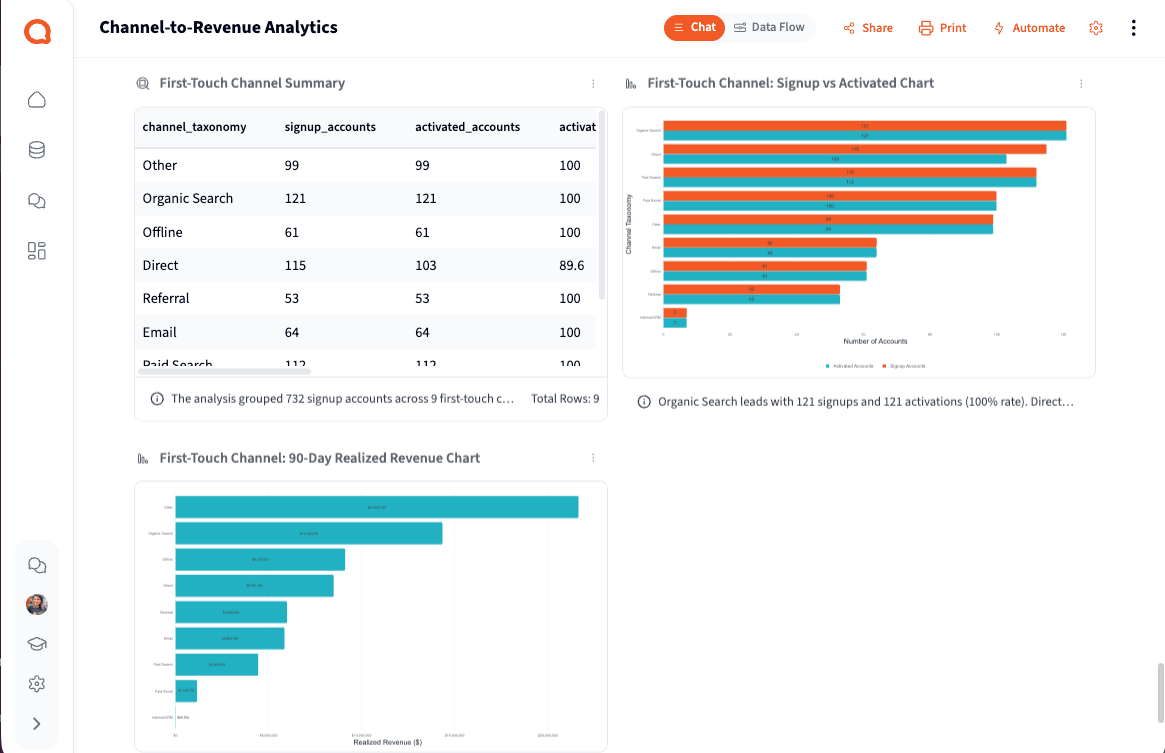Click the orange app logo

[x=37, y=31]
